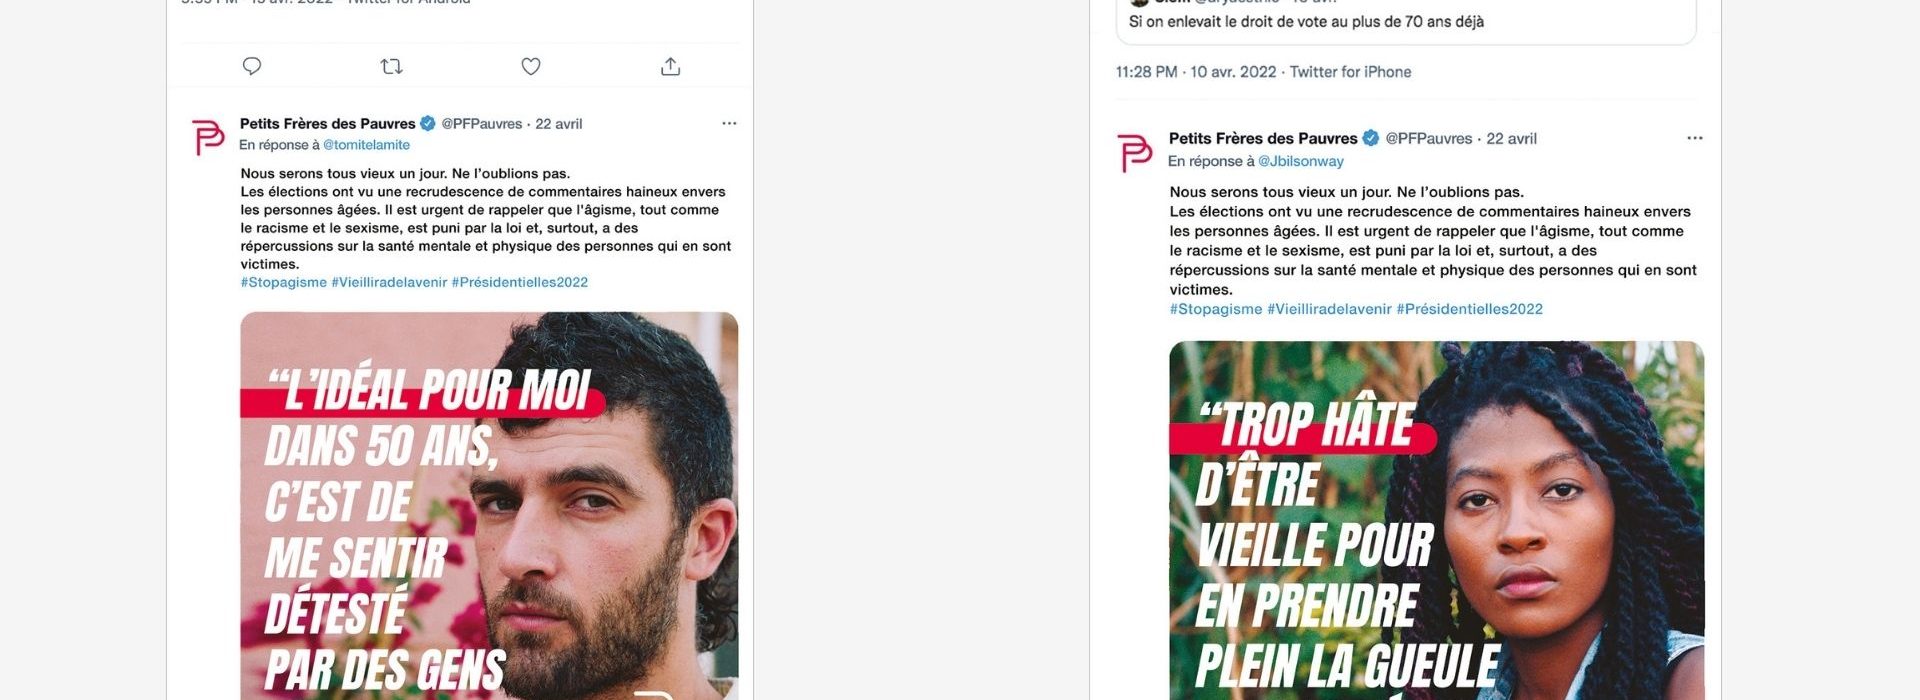Click the Twitter for iPhone source link
The width and height of the screenshot is (1920, 700).
[x=1350, y=72]
